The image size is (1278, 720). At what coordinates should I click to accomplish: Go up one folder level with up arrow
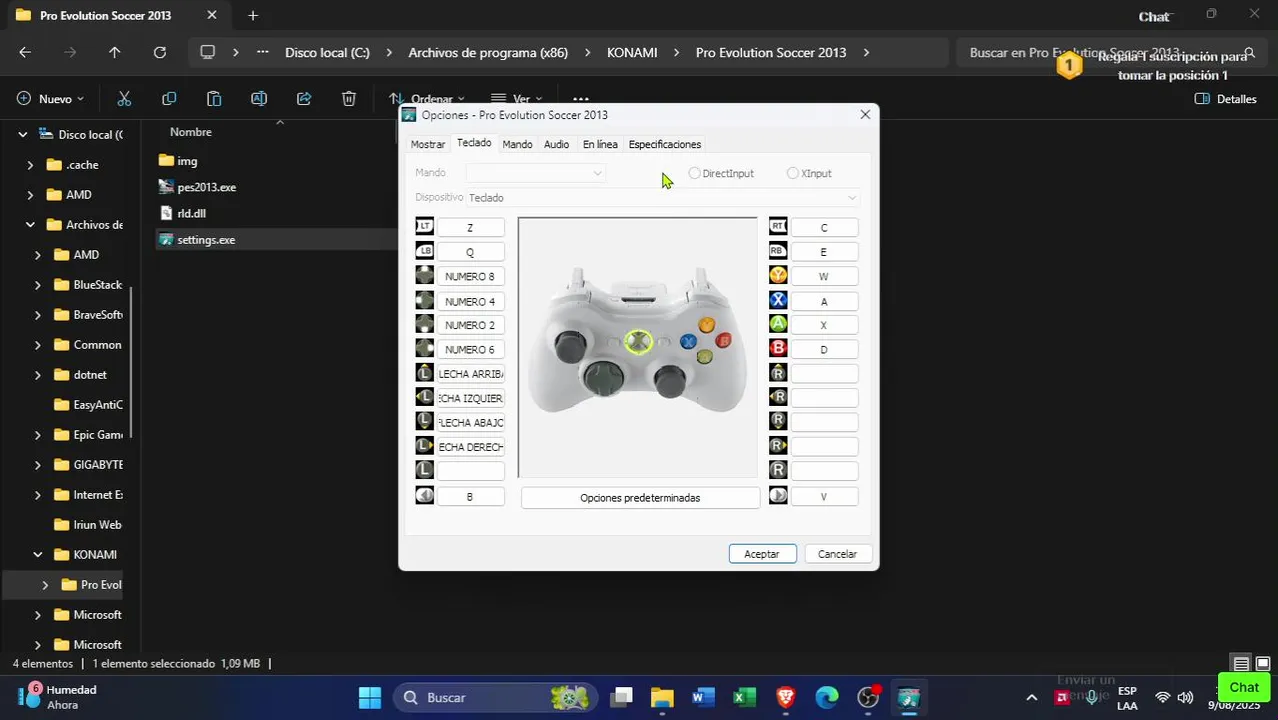click(115, 53)
